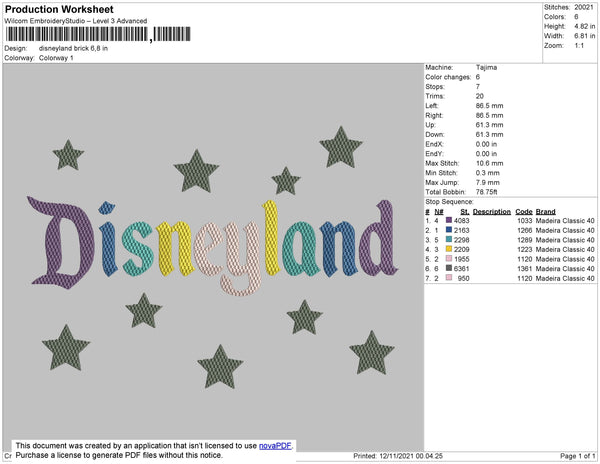
Task: Click the St. column header
Action: tap(465, 212)
